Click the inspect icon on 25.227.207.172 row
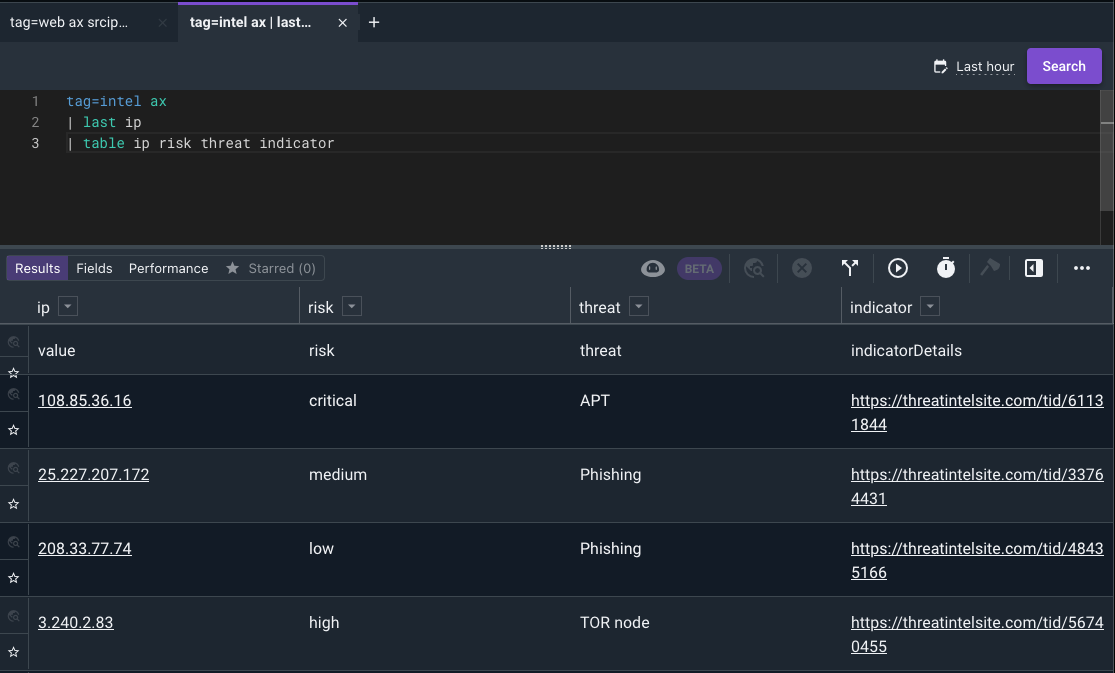The width and height of the screenshot is (1115, 673). [14, 468]
